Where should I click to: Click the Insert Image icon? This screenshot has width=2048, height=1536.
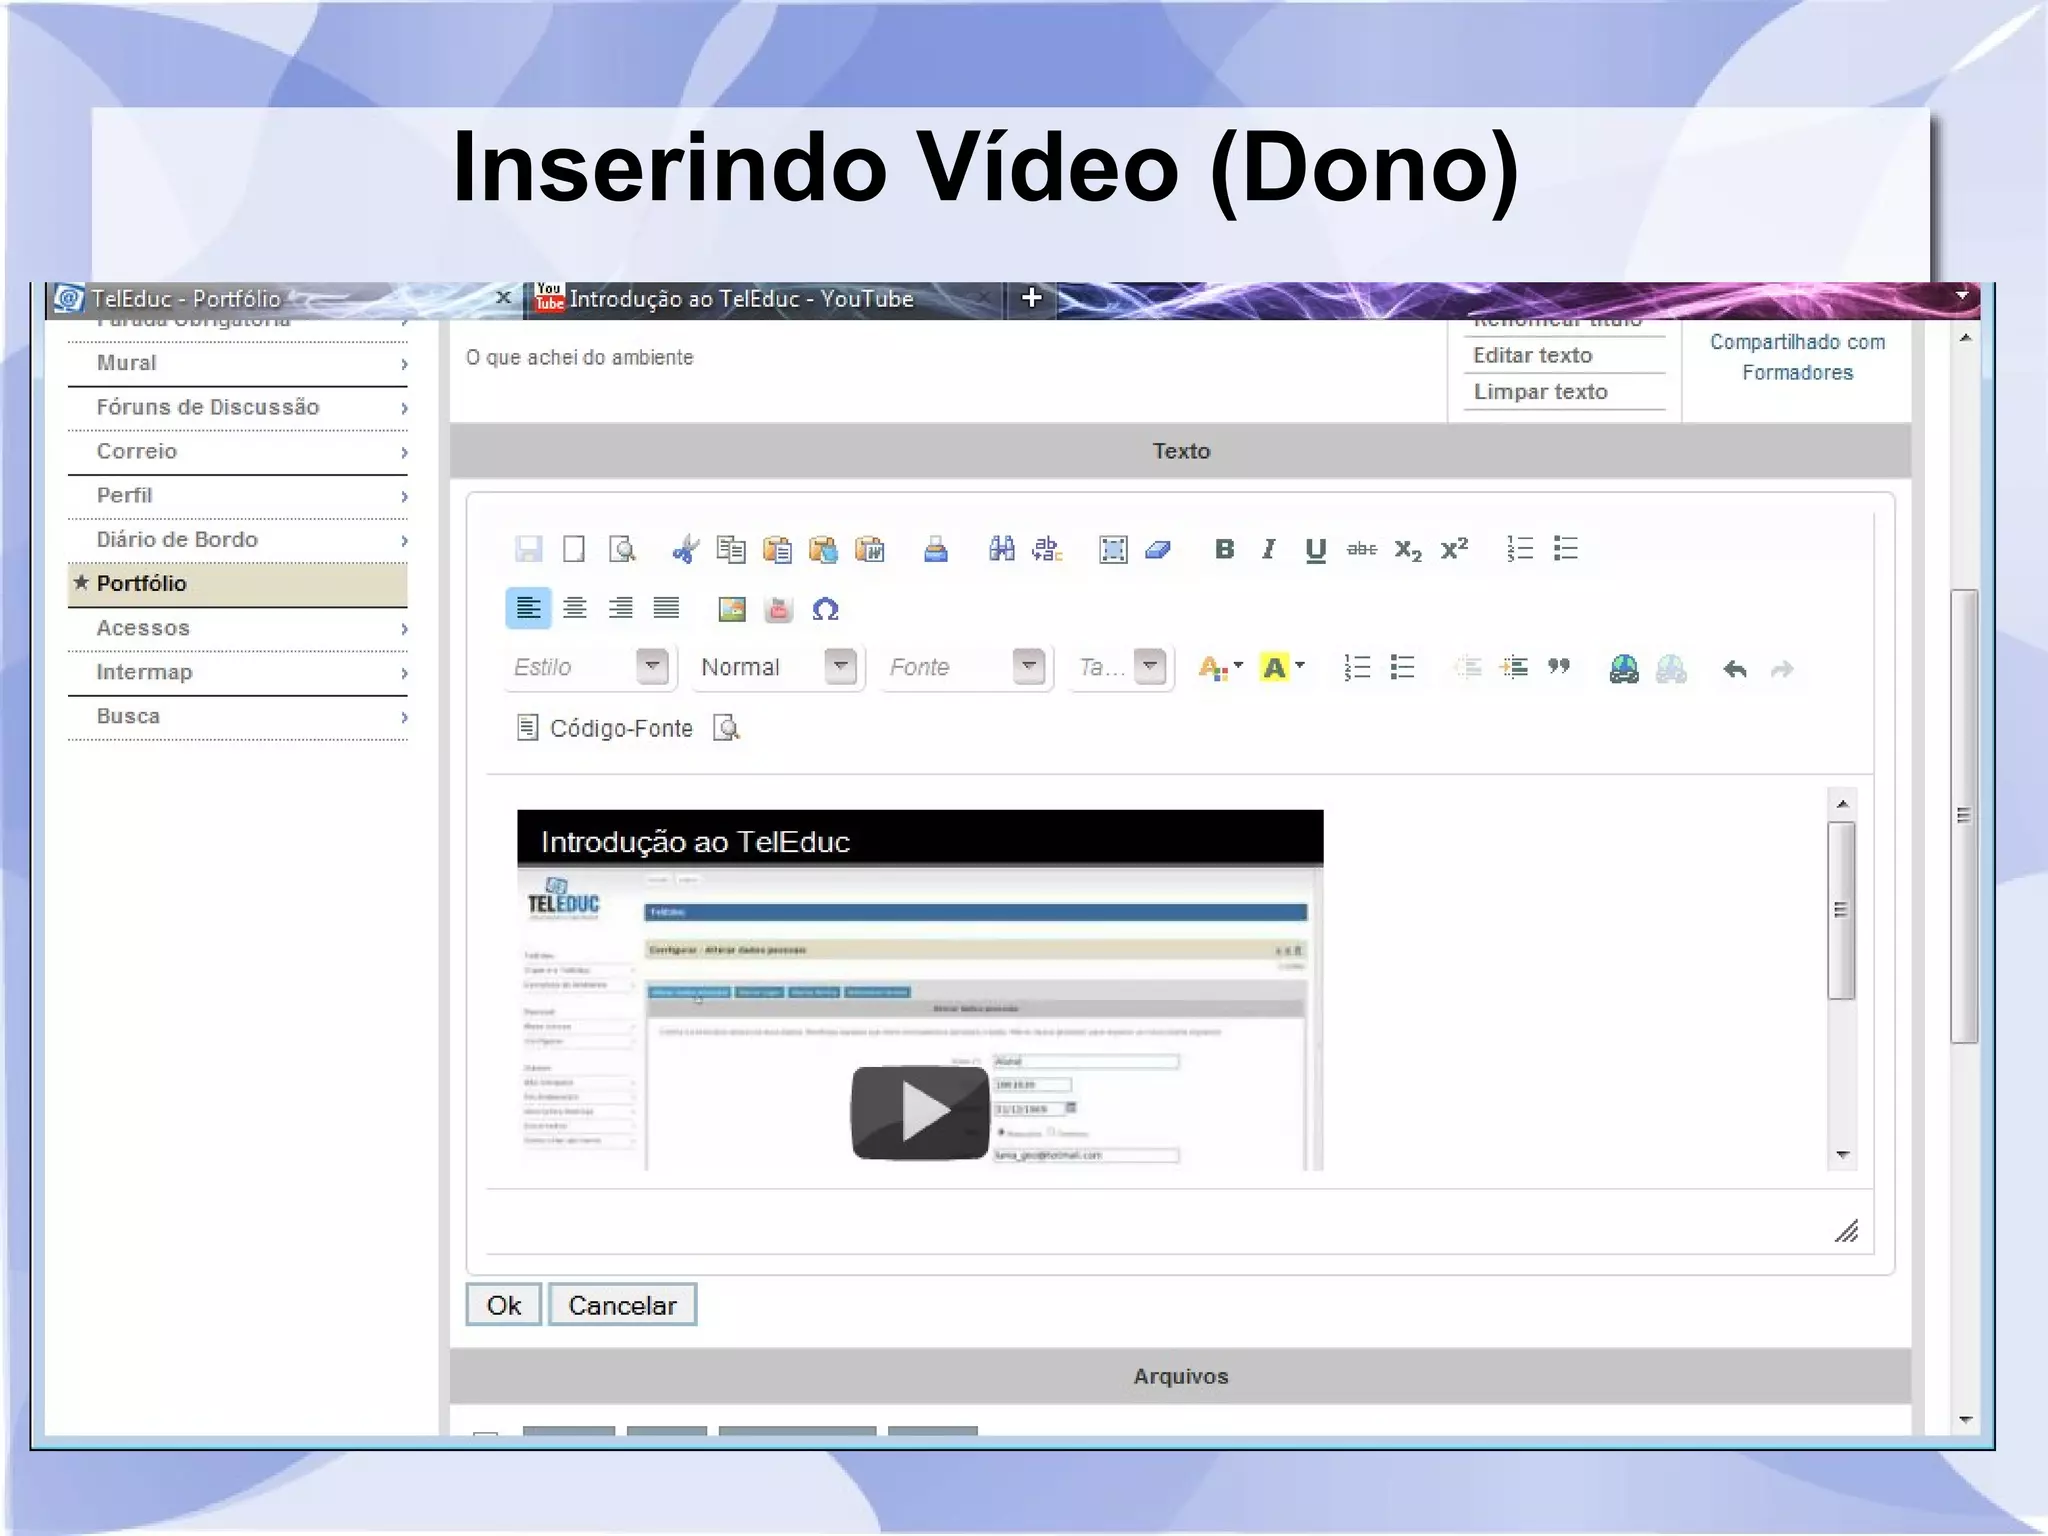[x=732, y=609]
